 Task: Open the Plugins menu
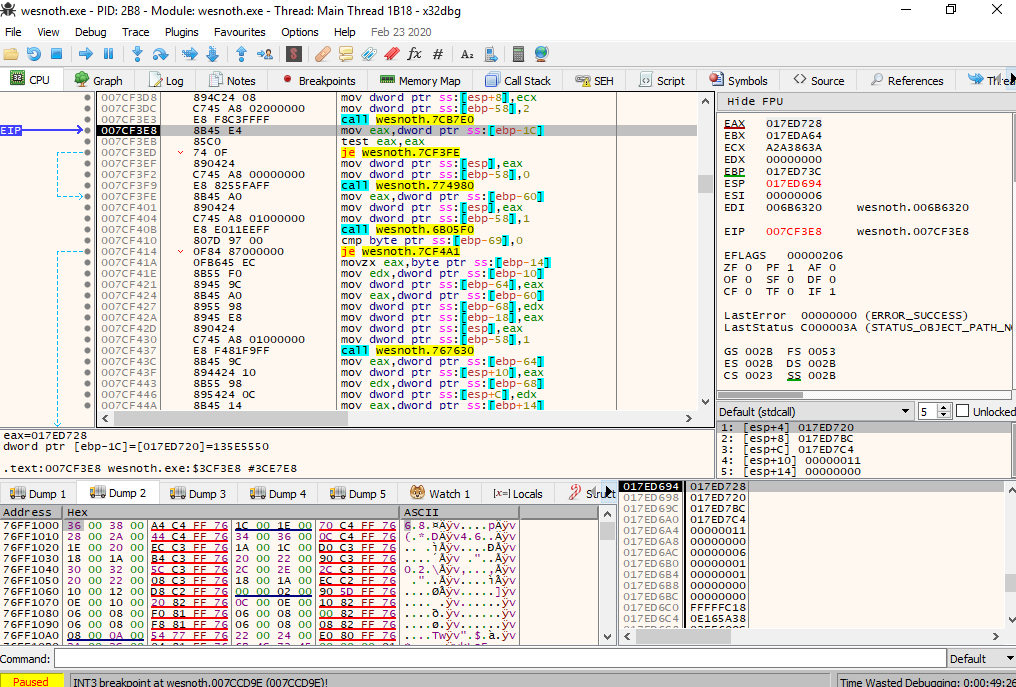[x=181, y=32]
